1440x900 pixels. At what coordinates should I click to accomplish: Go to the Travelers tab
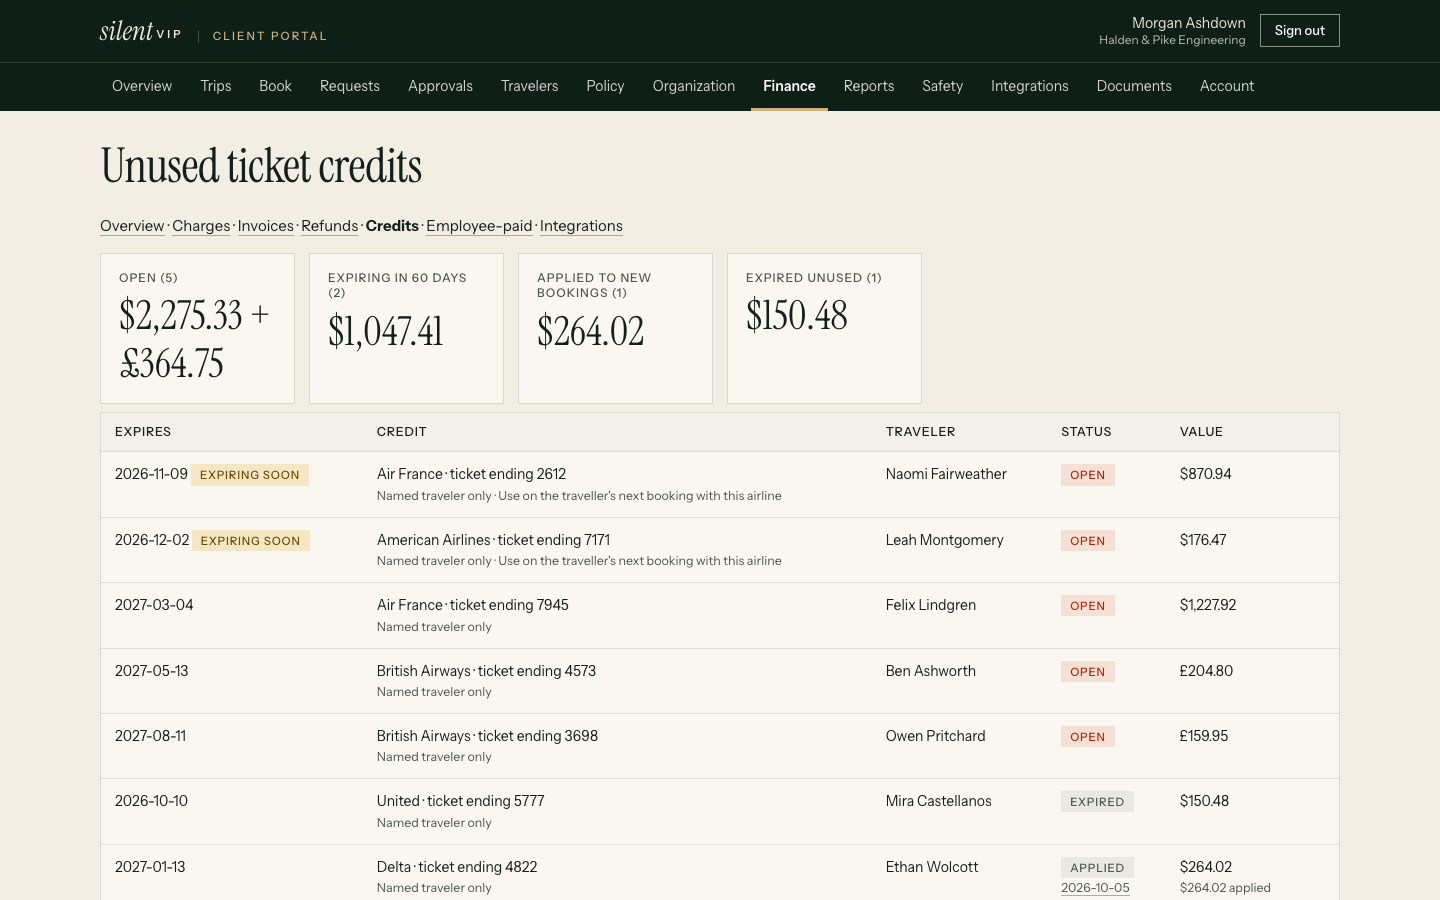coord(530,86)
